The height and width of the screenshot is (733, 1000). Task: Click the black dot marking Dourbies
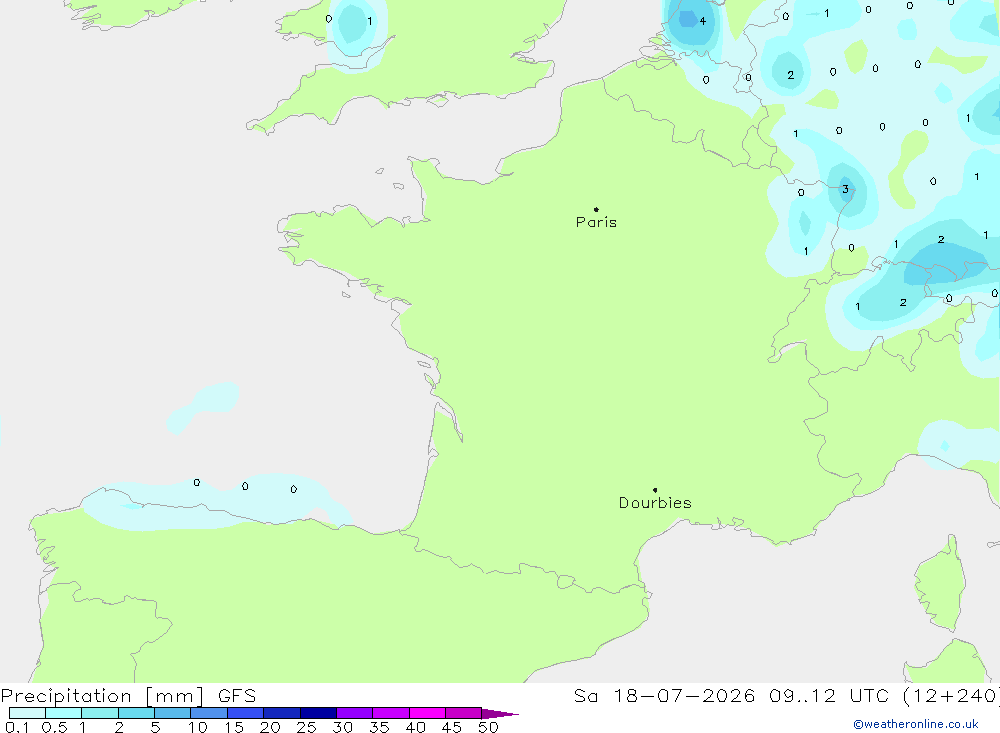click(655, 490)
